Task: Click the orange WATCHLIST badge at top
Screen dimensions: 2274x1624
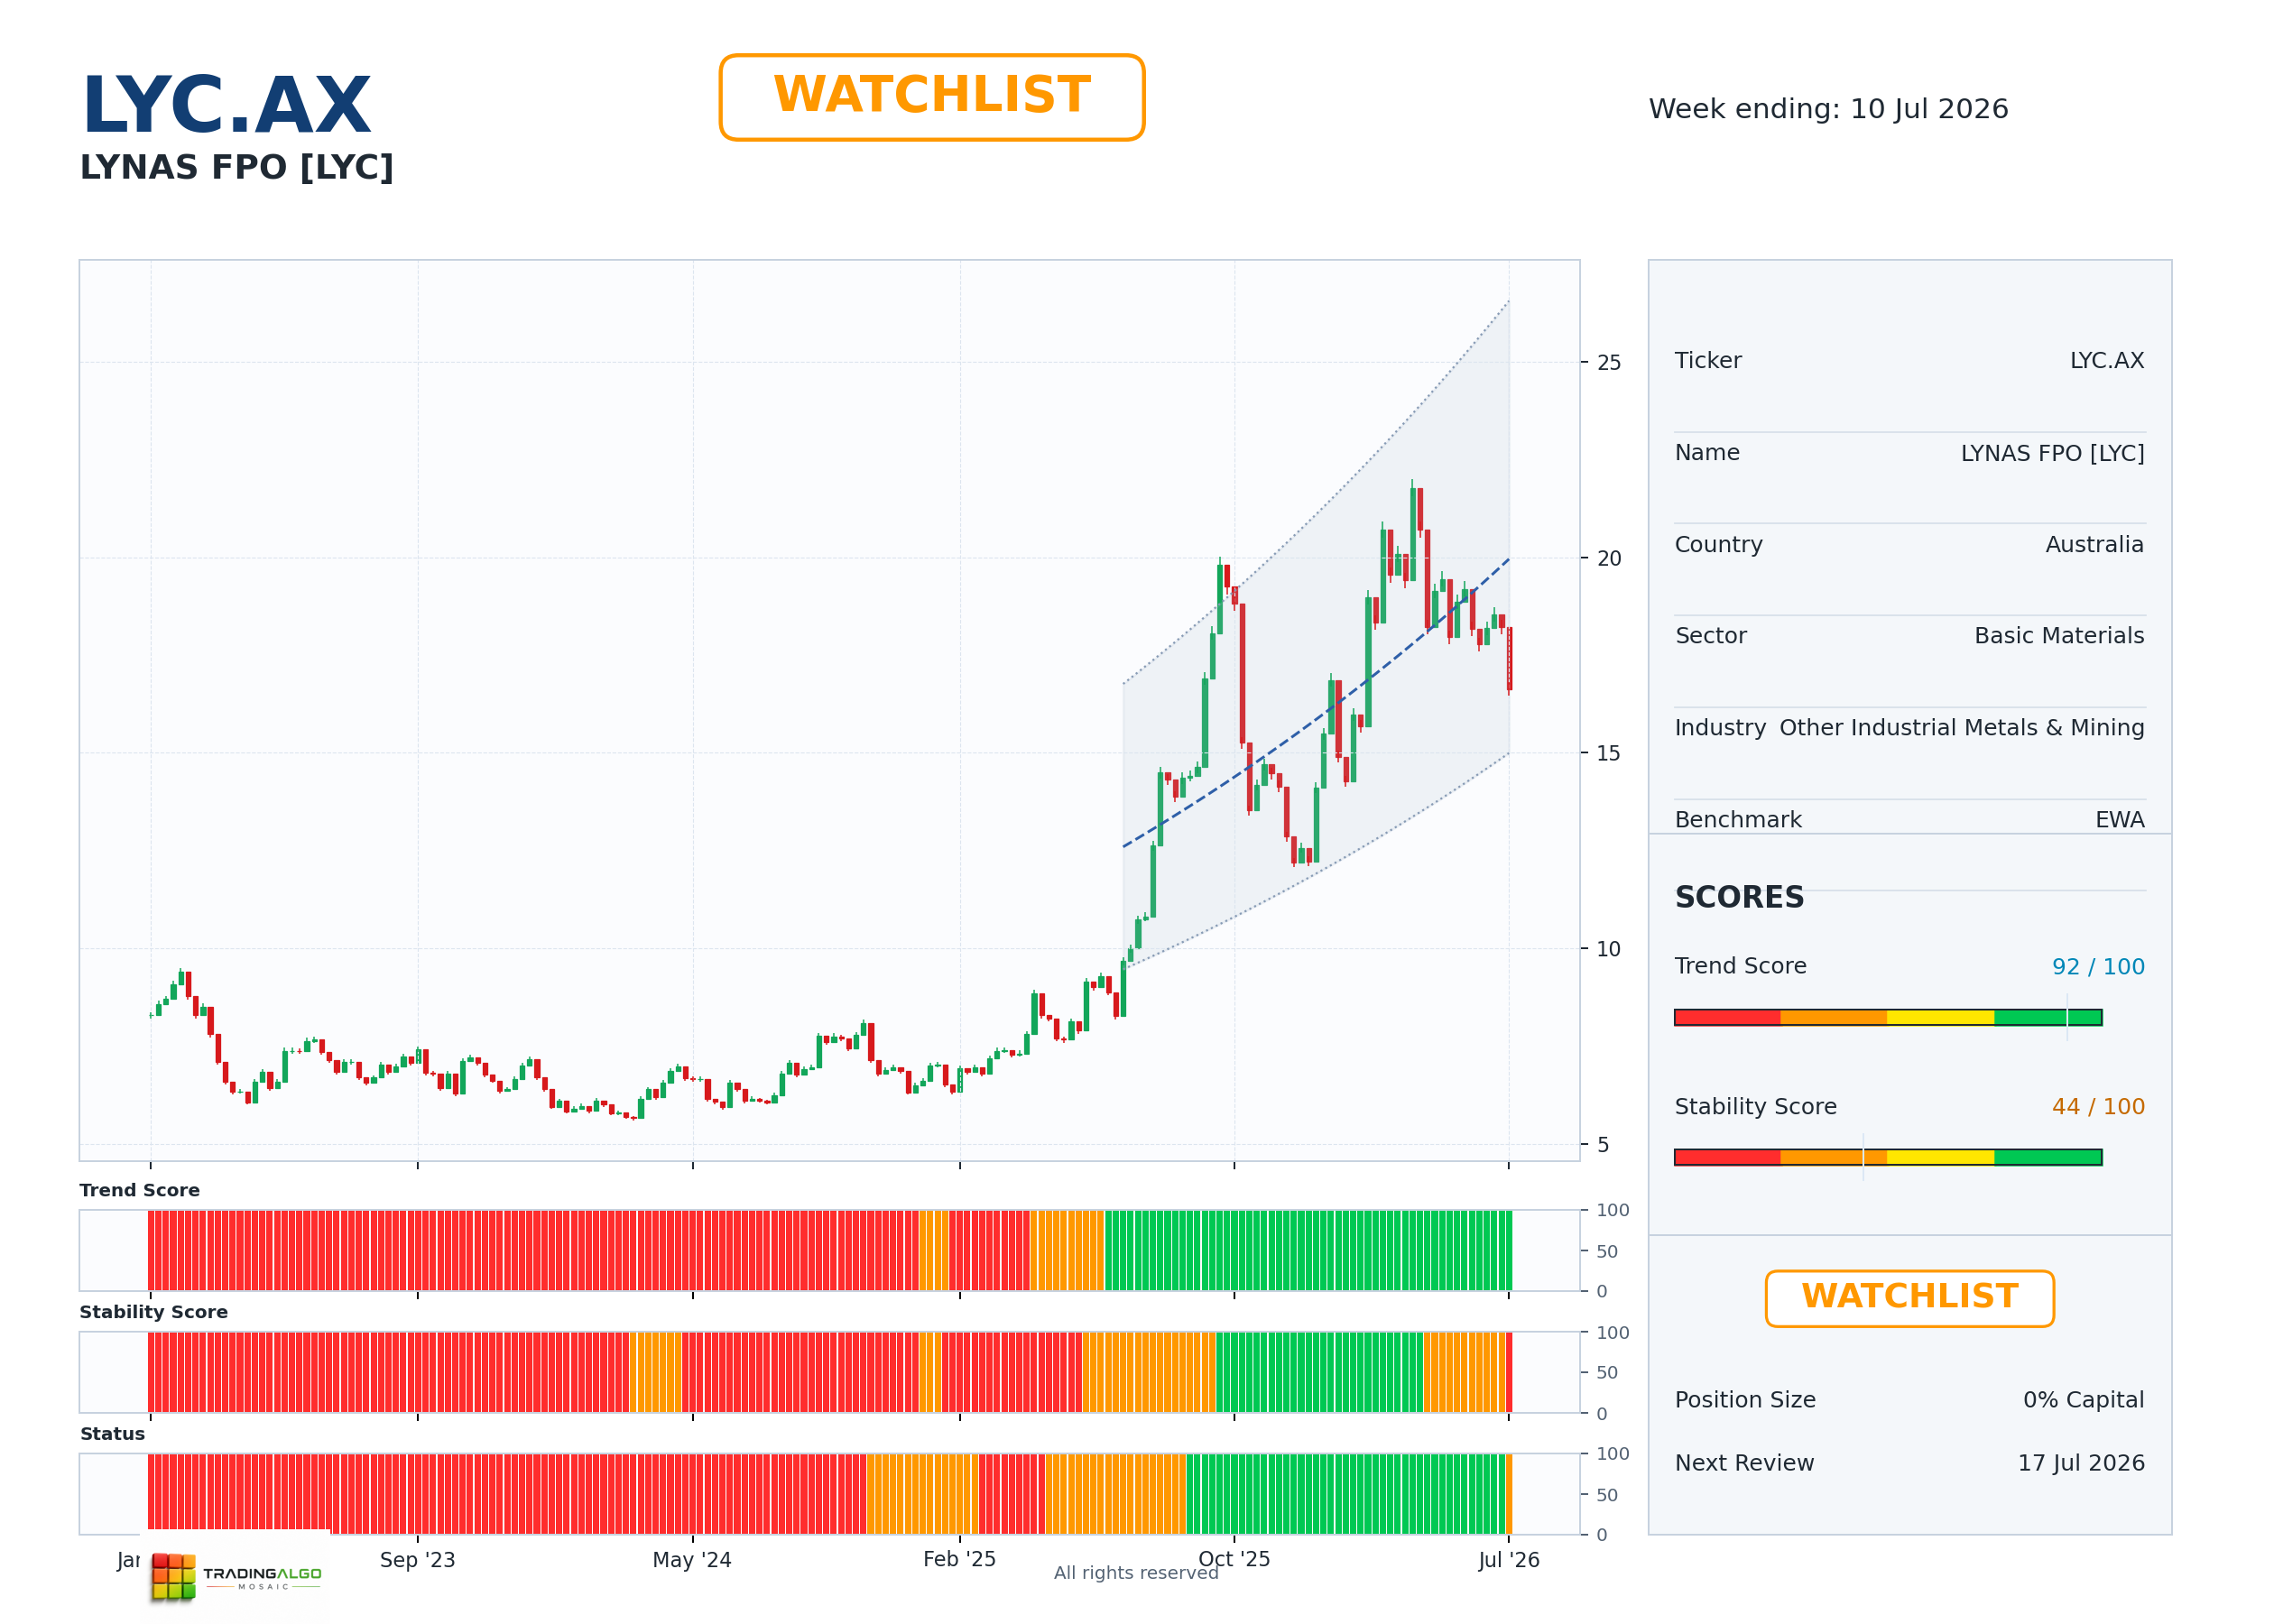Action: [931, 97]
